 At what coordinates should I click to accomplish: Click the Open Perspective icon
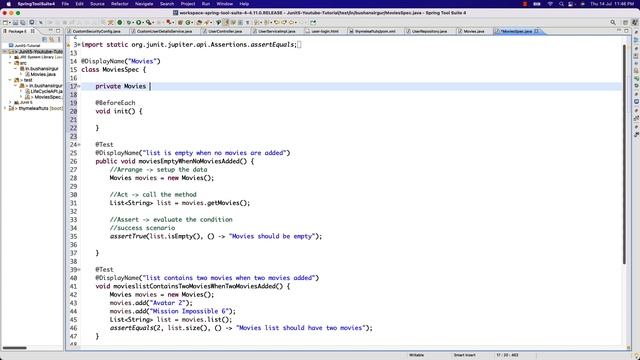tap(625, 22)
